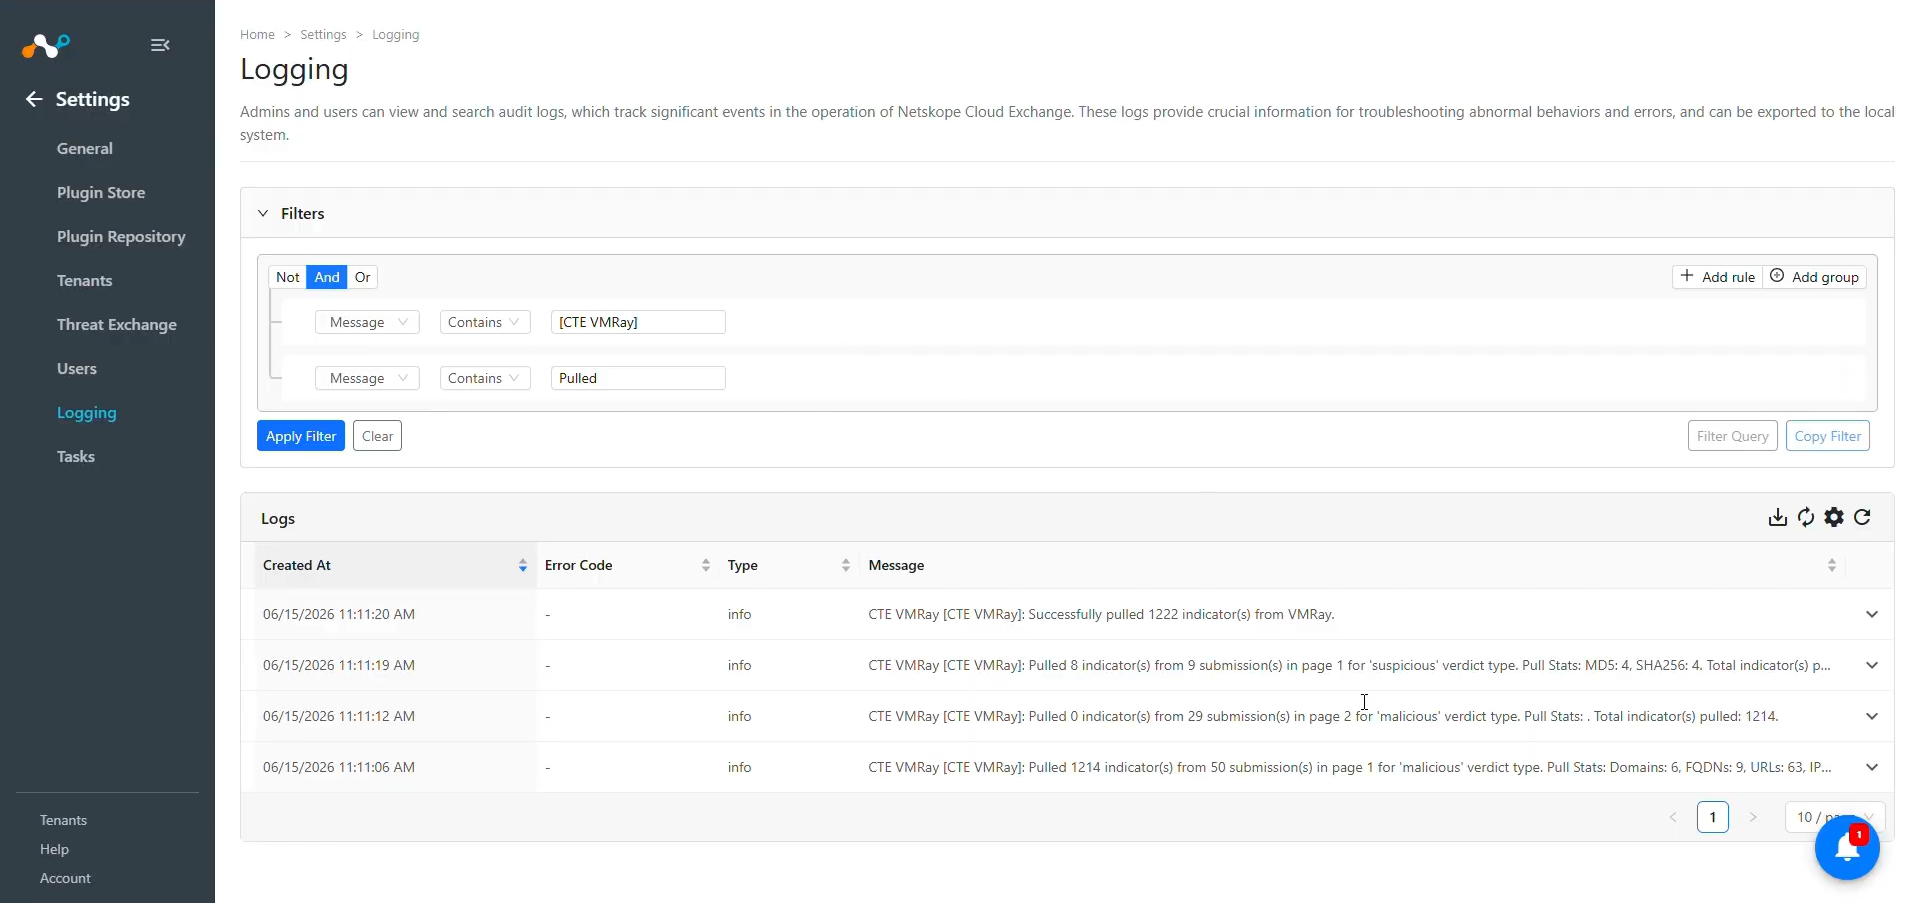Image resolution: width=1919 pixels, height=903 pixels.
Task: Click the 06/15/2026 11:11:20 AM timestamp
Action: tap(339, 614)
